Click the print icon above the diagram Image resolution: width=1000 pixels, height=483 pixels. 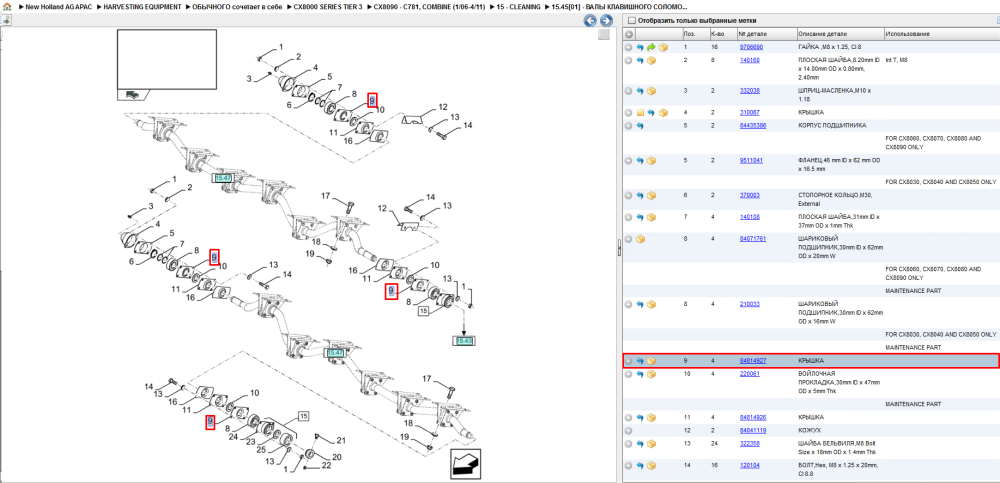coord(6,20)
